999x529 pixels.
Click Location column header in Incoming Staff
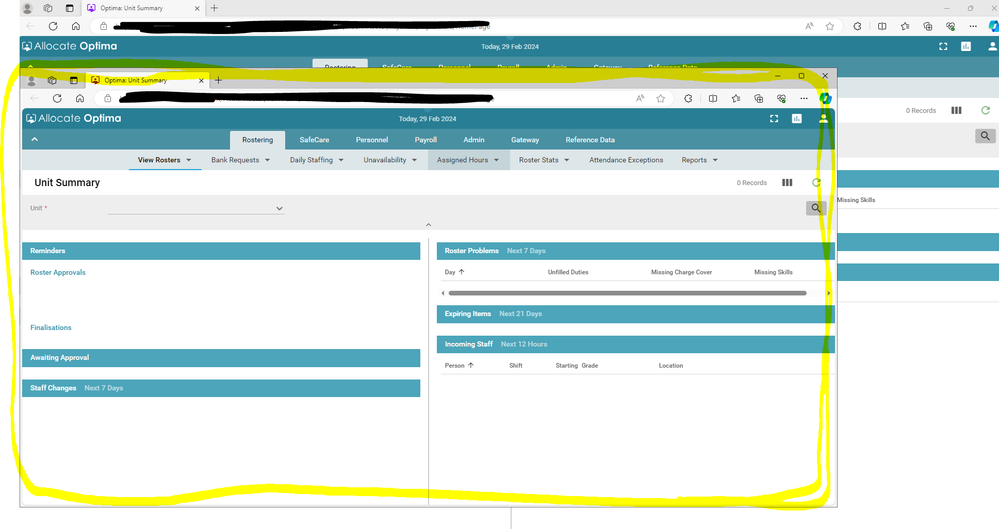coord(671,366)
